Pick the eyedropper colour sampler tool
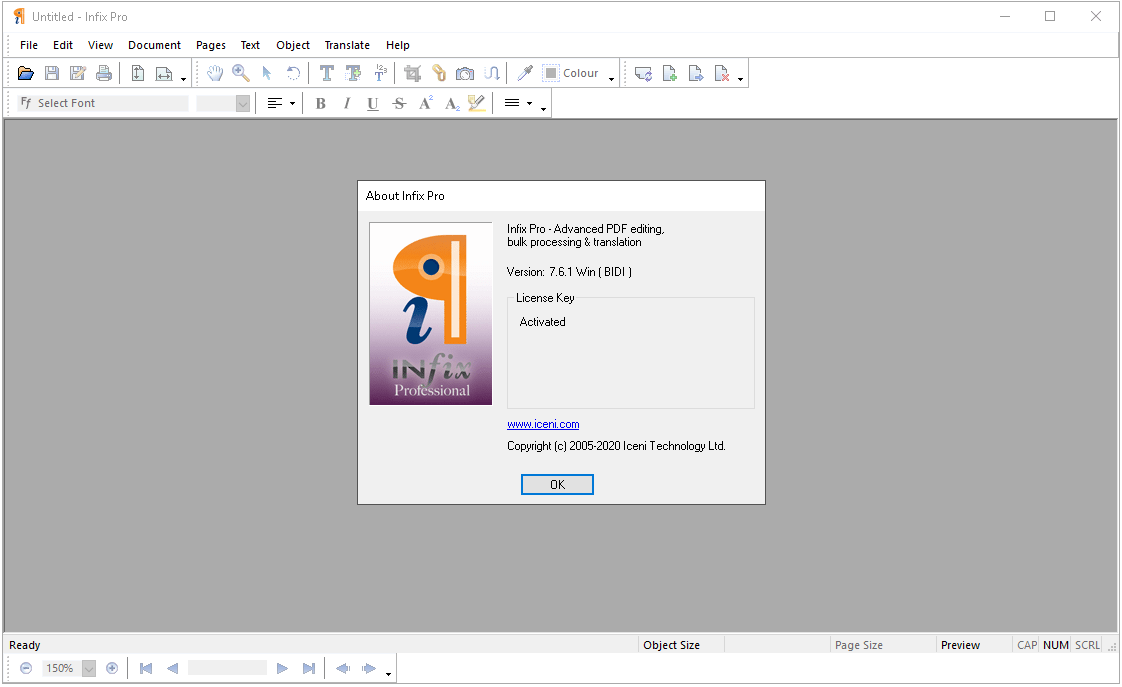 coord(524,73)
